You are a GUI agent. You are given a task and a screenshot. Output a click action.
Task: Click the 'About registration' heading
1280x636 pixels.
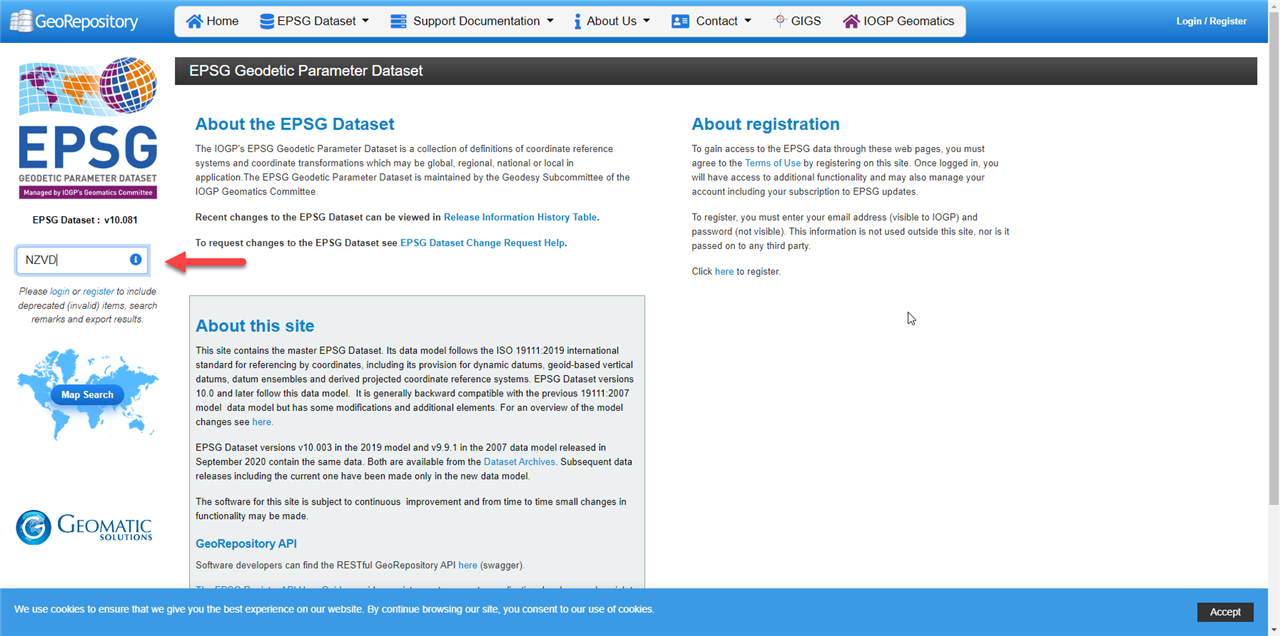[x=766, y=125]
